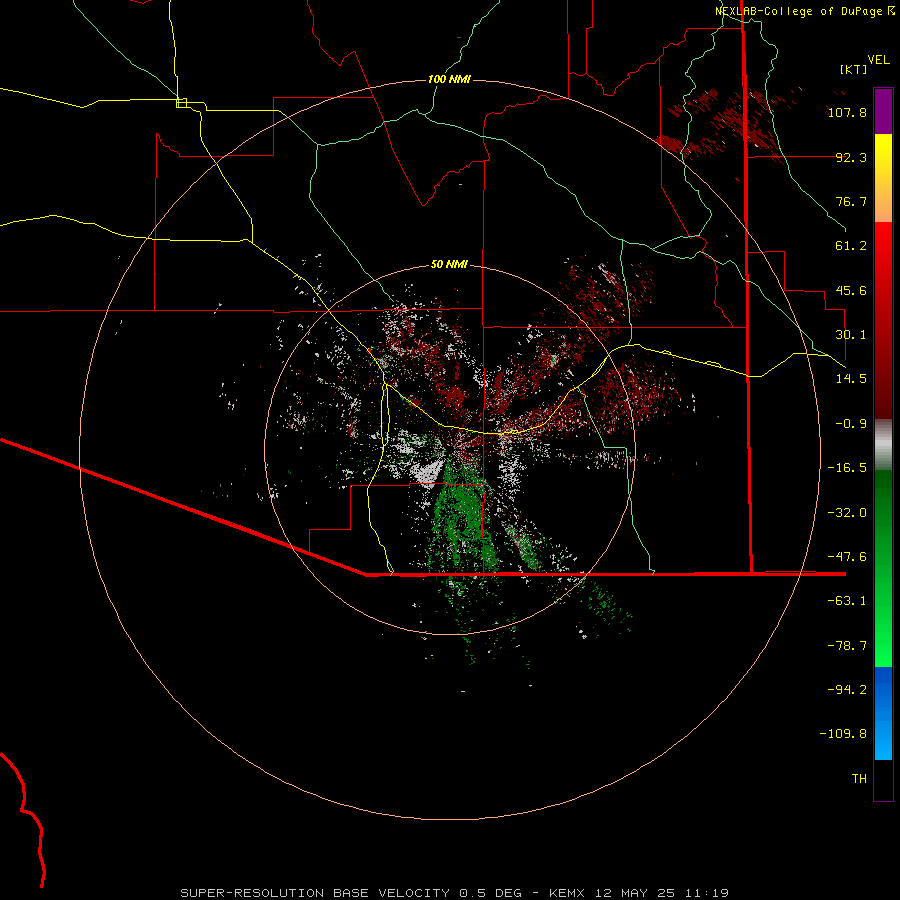Click the -63.1 scale value
Image resolution: width=900 pixels, height=900 pixels.
point(847,601)
